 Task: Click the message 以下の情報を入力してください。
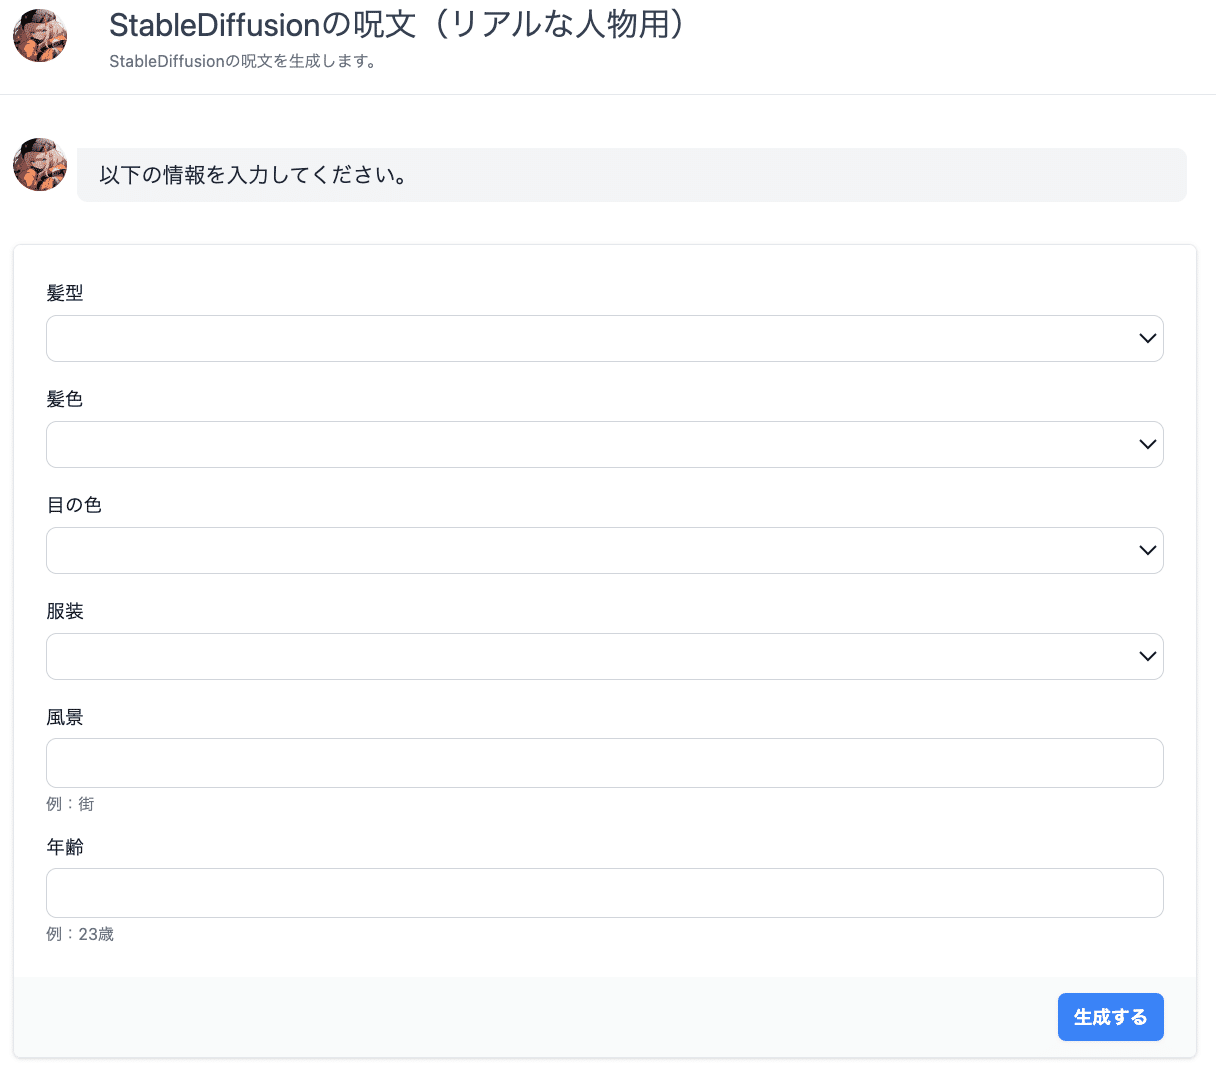coord(253,175)
